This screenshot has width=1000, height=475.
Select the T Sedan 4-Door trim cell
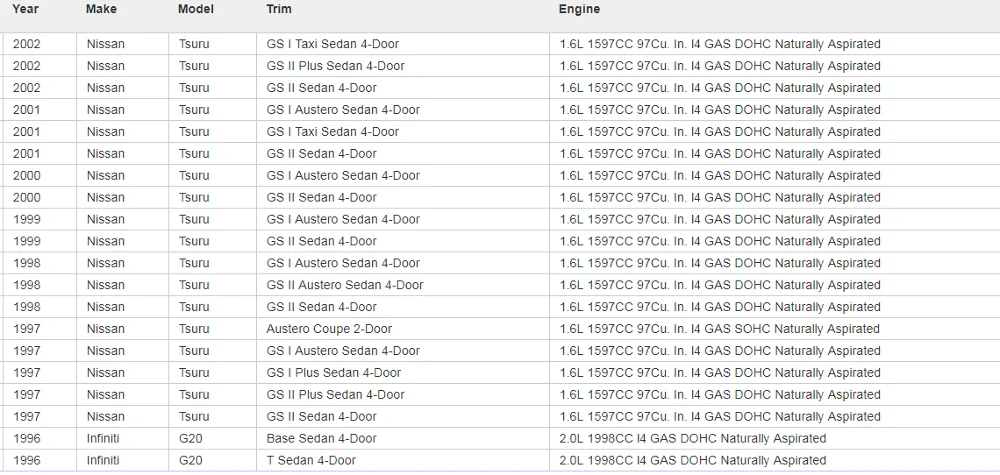pyautogui.click(x=311, y=461)
